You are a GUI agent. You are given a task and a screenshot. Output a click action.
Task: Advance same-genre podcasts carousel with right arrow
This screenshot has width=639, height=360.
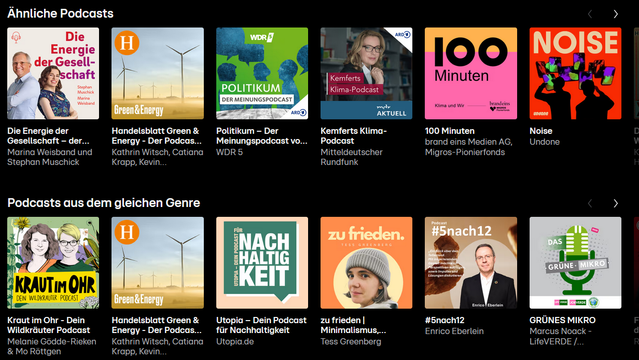615,203
